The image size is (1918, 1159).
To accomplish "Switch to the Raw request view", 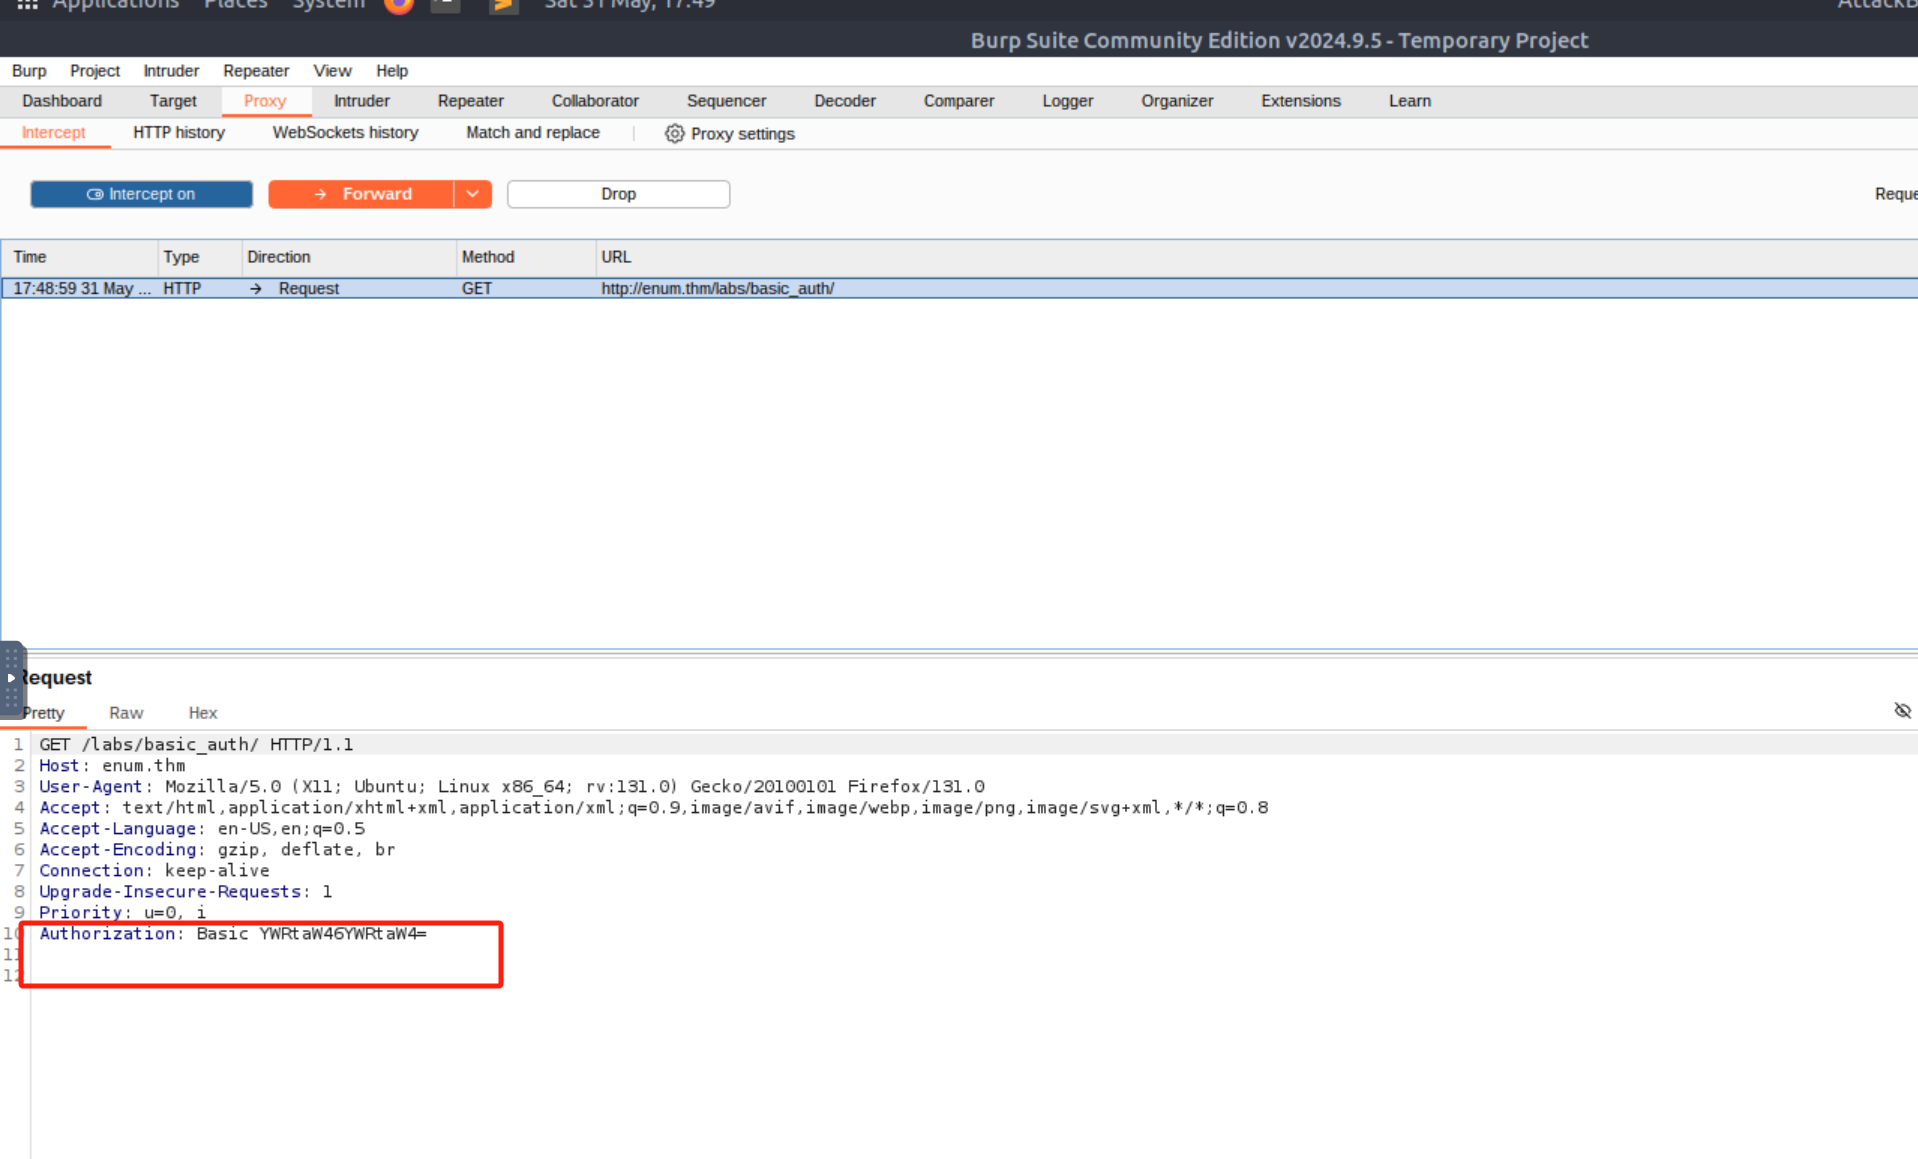I will tap(126, 713).
